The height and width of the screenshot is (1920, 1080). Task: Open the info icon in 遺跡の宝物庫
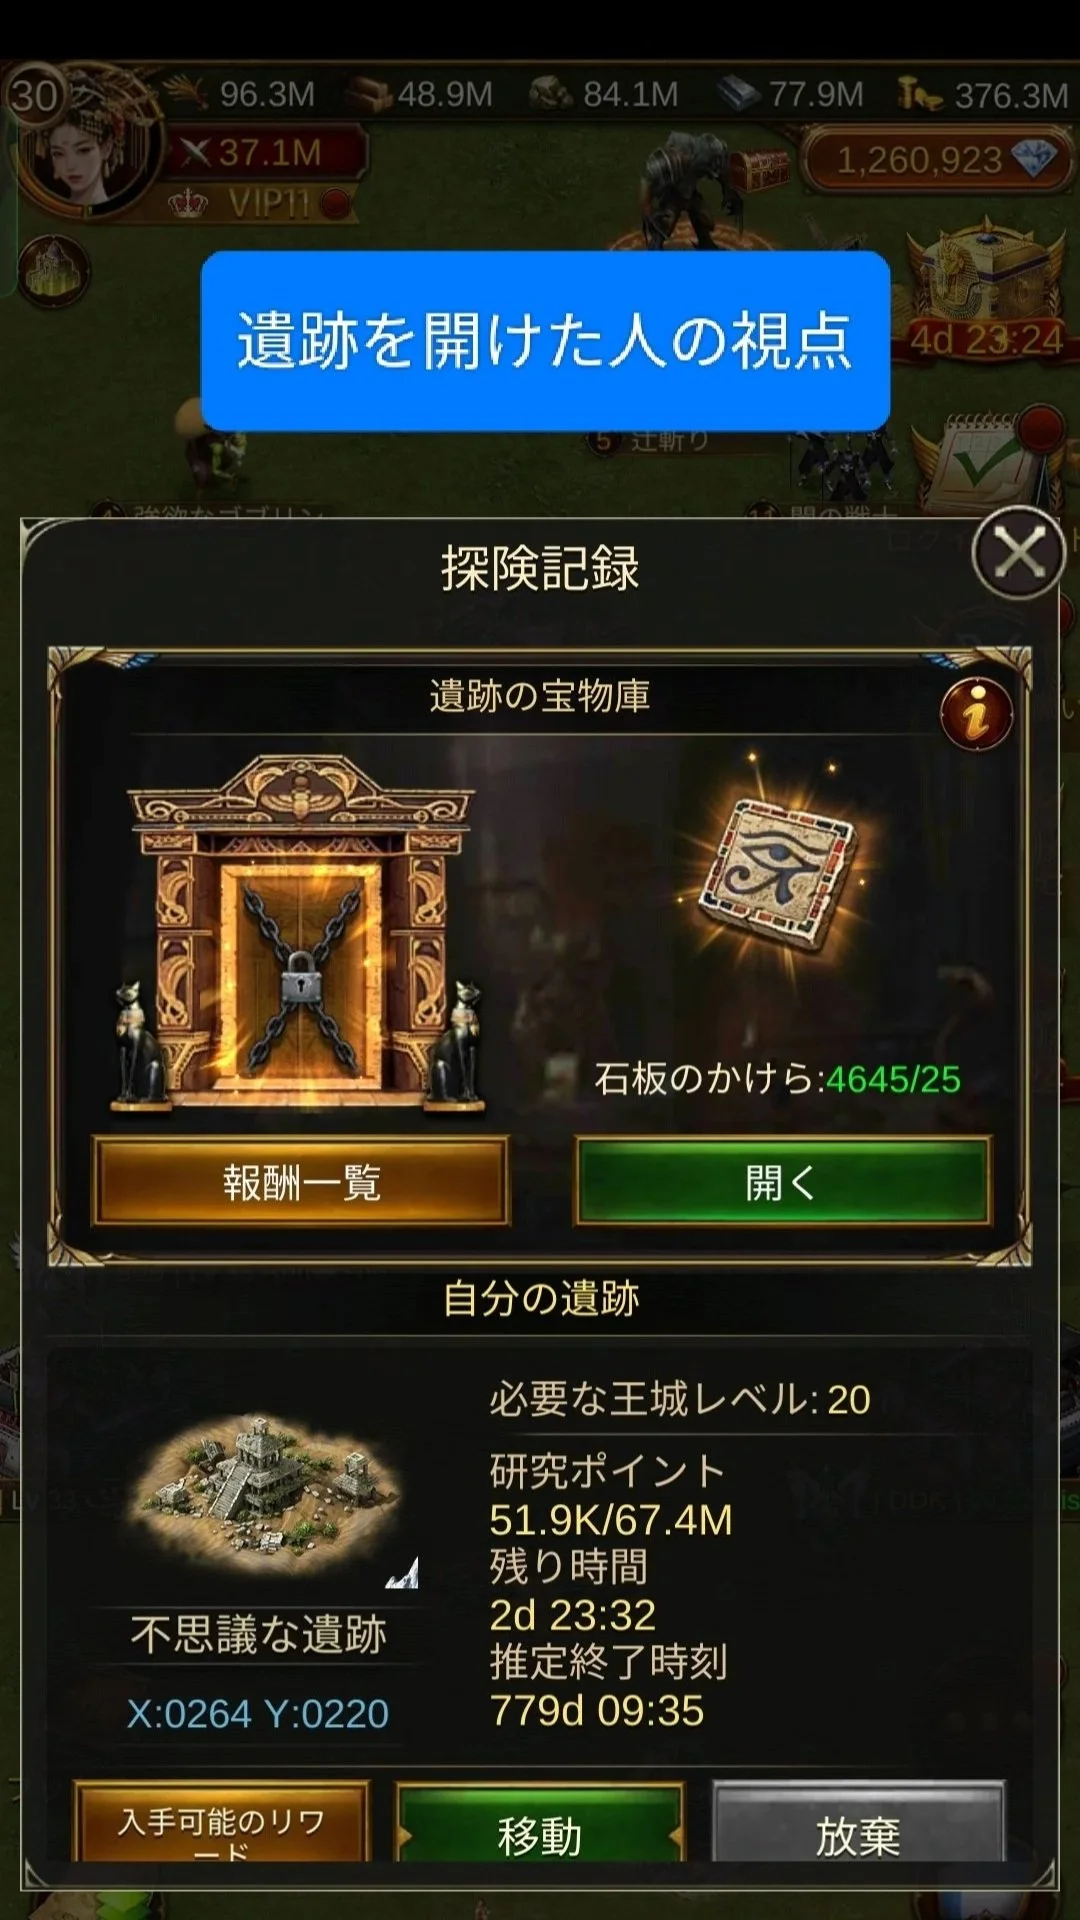click(x=976, y=713)
